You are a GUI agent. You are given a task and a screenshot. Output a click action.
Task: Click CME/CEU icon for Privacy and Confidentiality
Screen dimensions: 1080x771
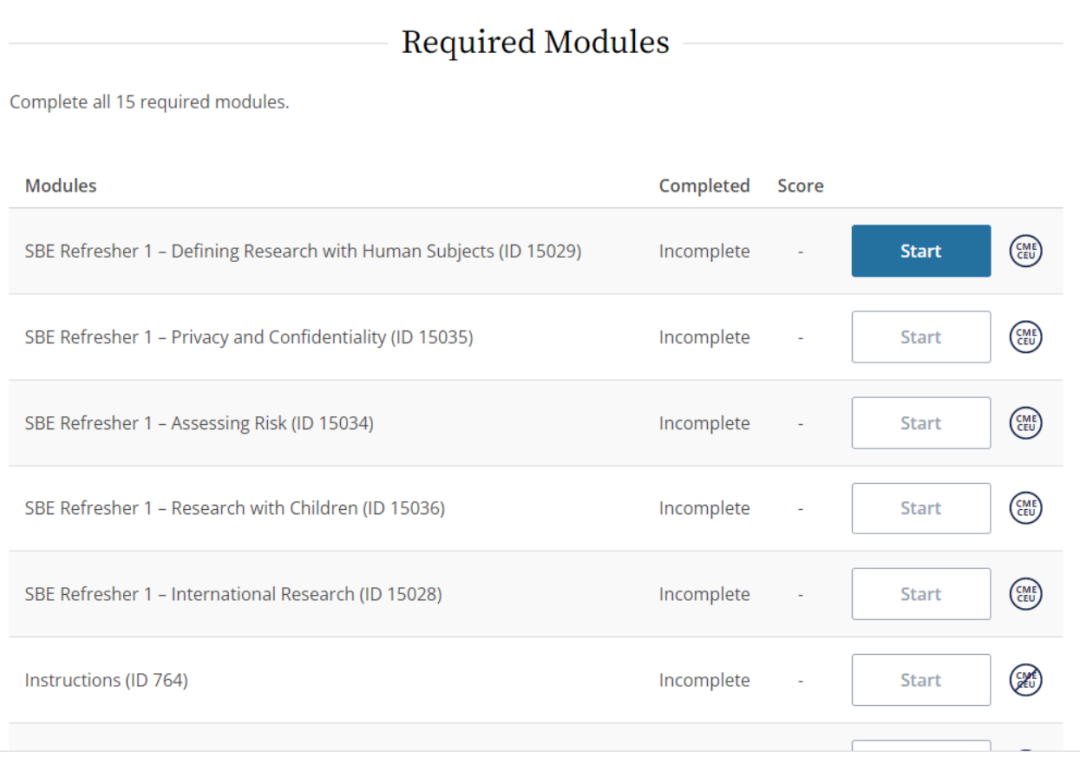click(x=1026, y=337)
